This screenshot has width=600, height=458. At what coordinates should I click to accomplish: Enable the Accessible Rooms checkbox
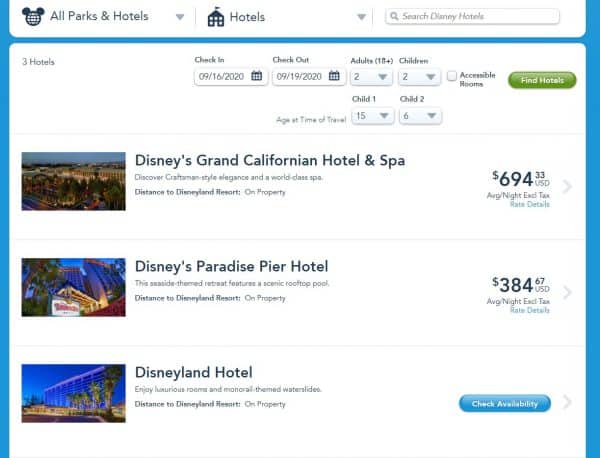453,76
